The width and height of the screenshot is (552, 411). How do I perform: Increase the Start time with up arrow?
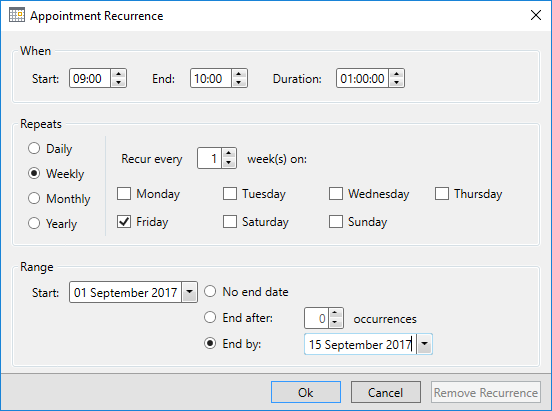tap(119, 74)
